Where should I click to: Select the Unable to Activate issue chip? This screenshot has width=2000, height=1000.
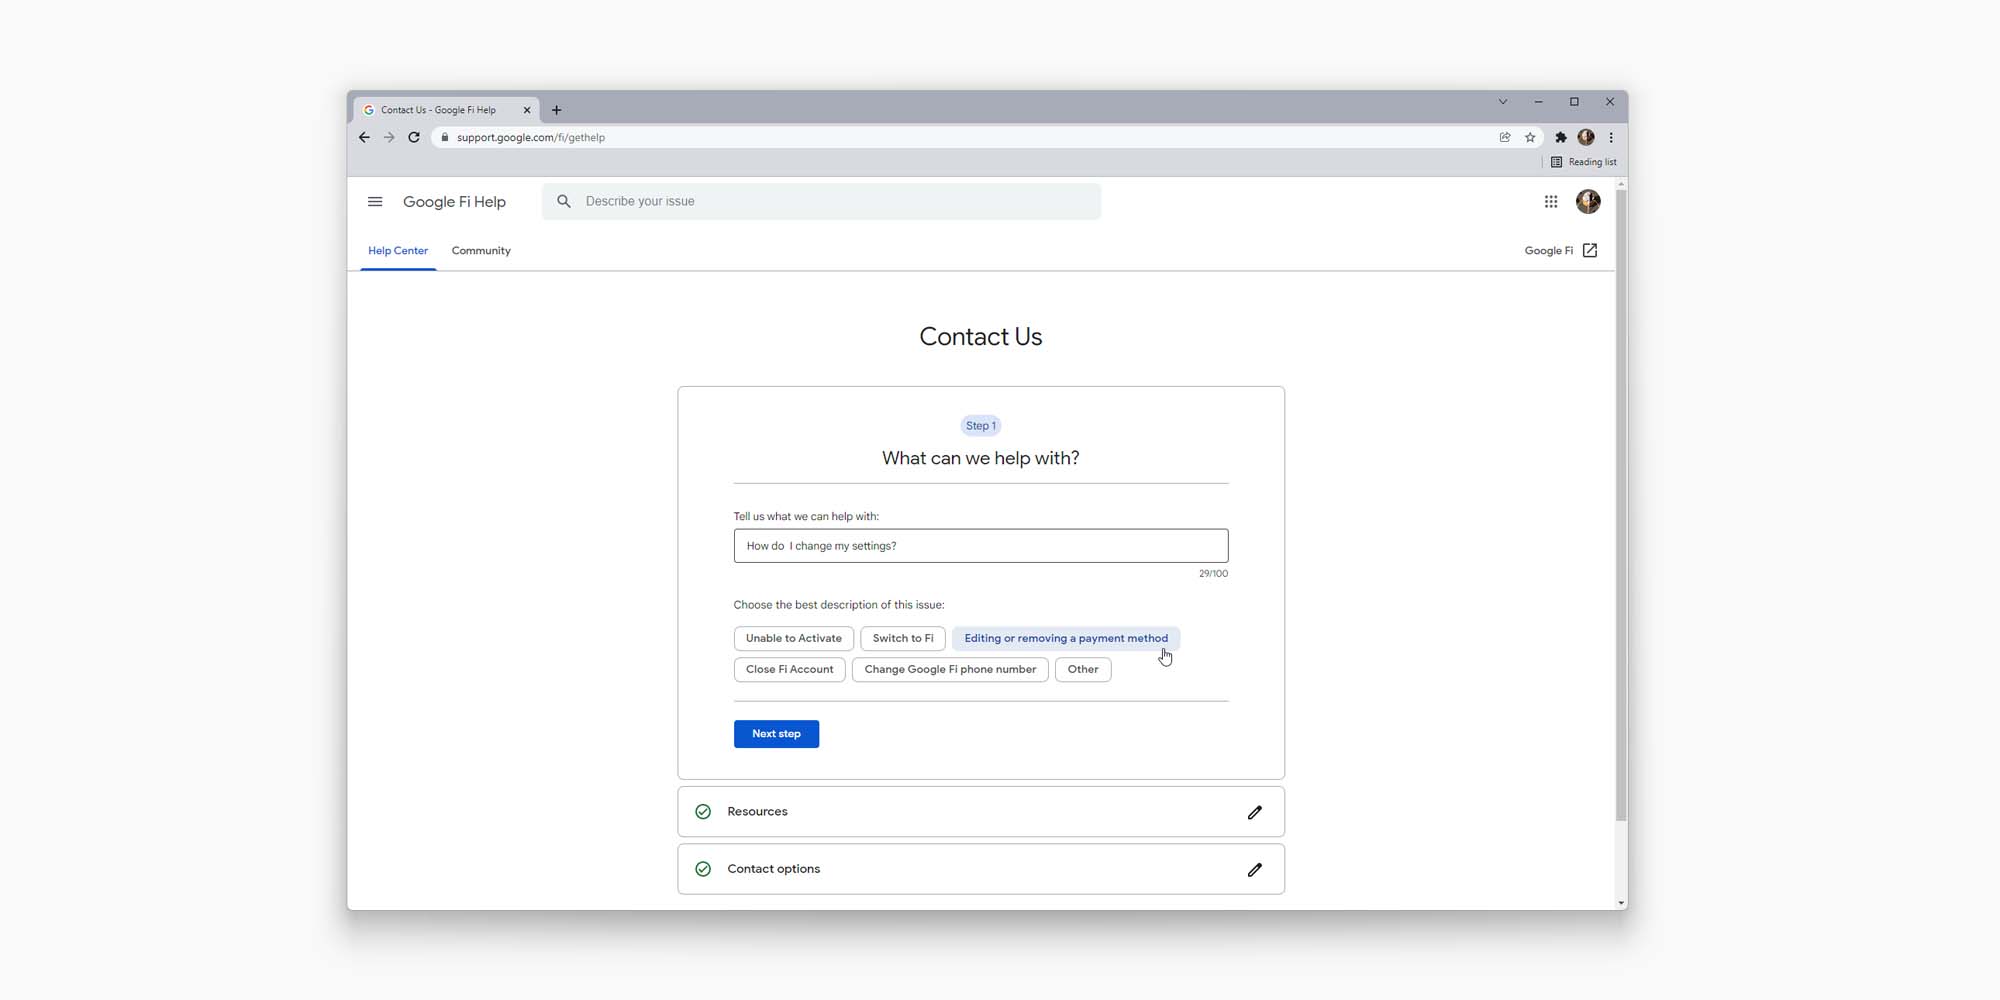tap(793, 638)
